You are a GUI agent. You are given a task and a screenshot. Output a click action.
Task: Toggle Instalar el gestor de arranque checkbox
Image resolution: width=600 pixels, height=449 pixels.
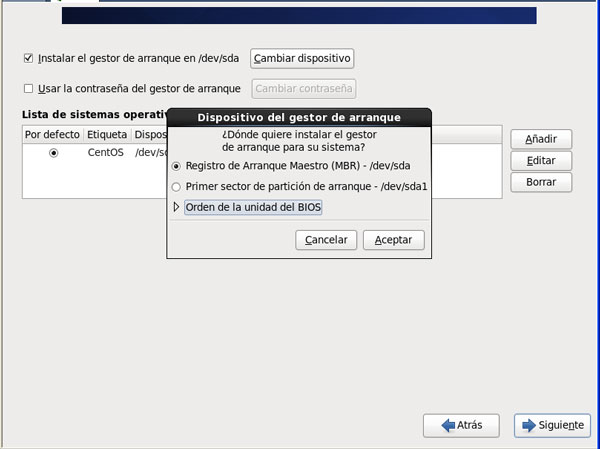point(28,58)
